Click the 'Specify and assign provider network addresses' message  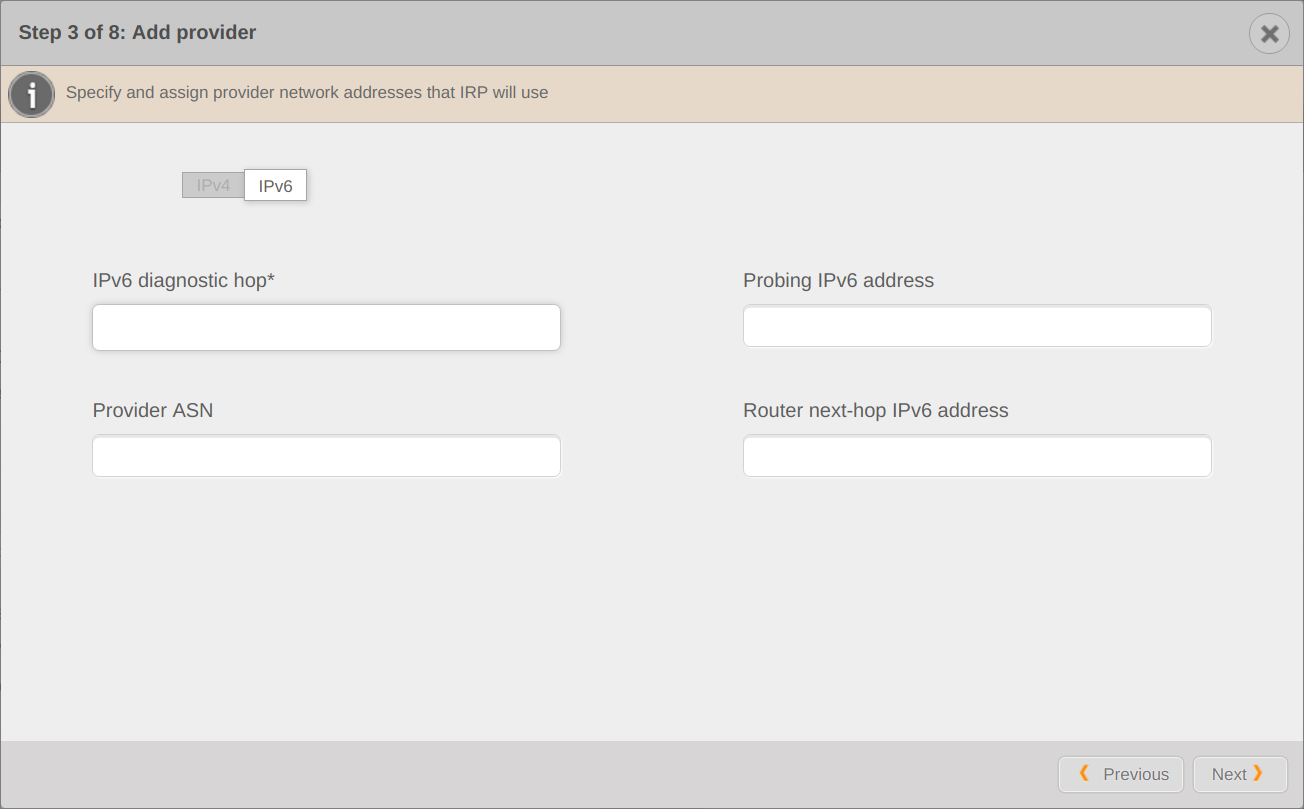[307, 92]
